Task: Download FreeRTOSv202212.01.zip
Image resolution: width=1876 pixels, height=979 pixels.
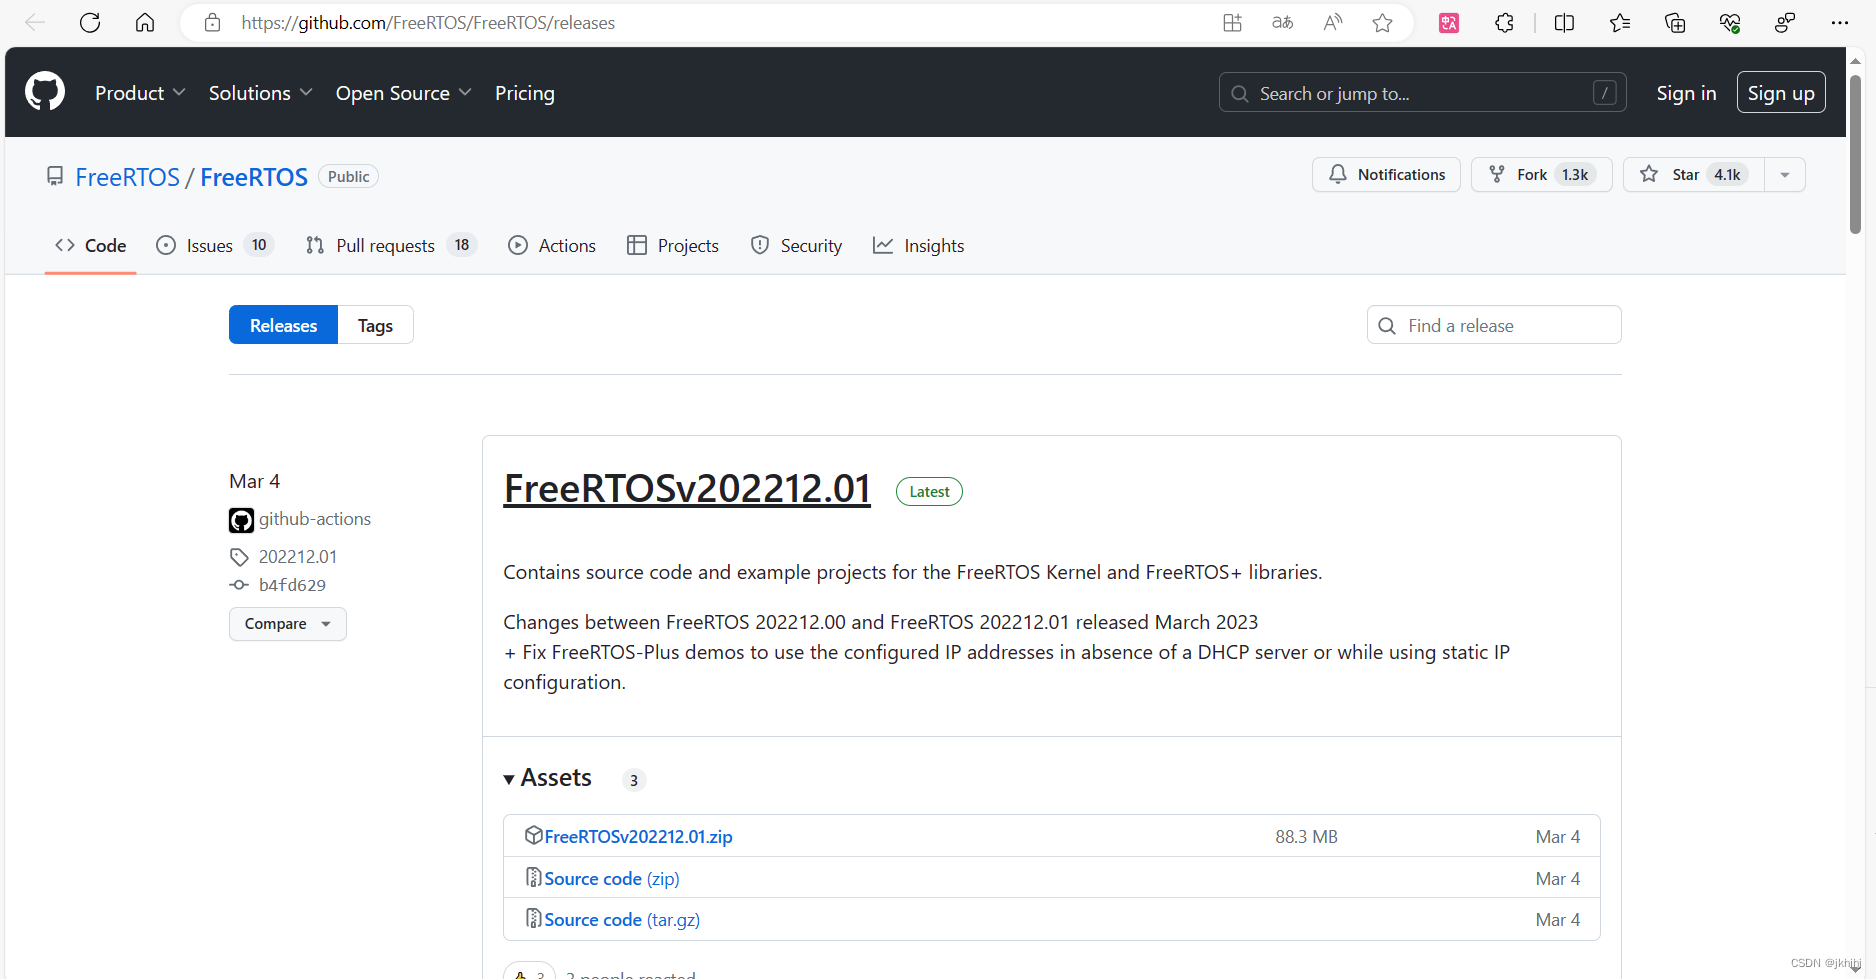Action: 639,836
